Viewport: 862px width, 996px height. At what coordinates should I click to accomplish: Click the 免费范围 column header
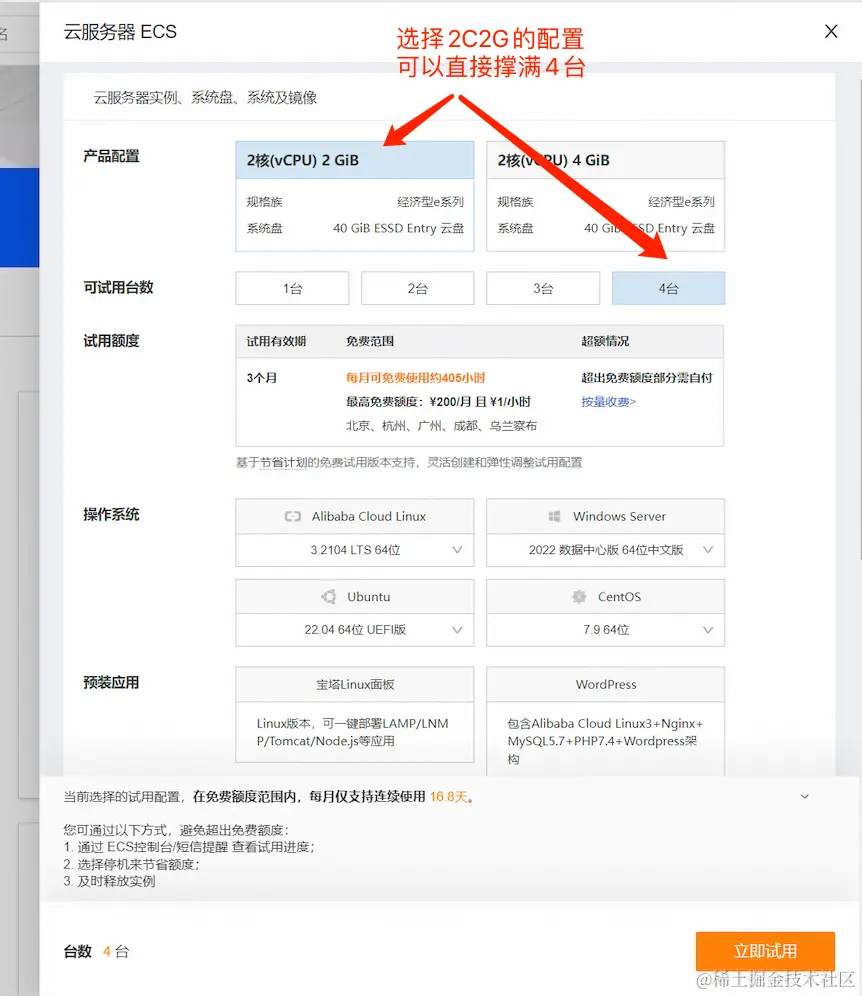pos(370,341)
